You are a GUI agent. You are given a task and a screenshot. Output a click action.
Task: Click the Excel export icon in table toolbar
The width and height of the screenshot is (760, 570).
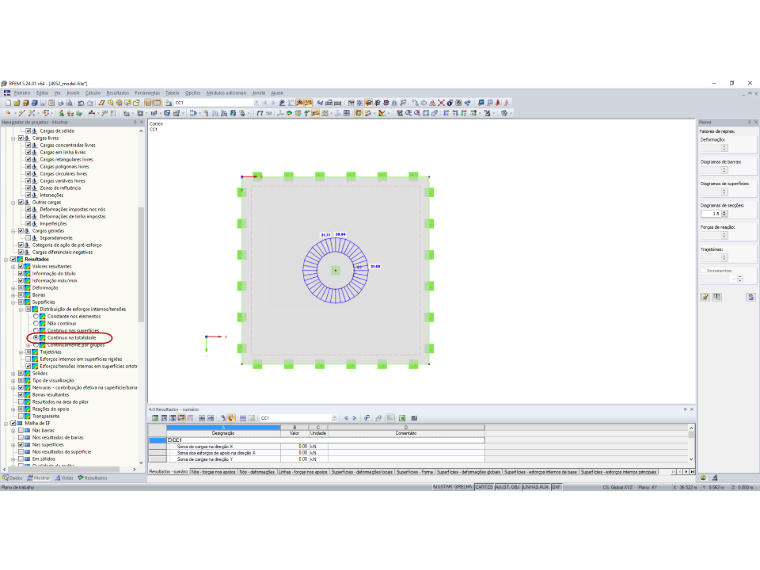[402, 418]
